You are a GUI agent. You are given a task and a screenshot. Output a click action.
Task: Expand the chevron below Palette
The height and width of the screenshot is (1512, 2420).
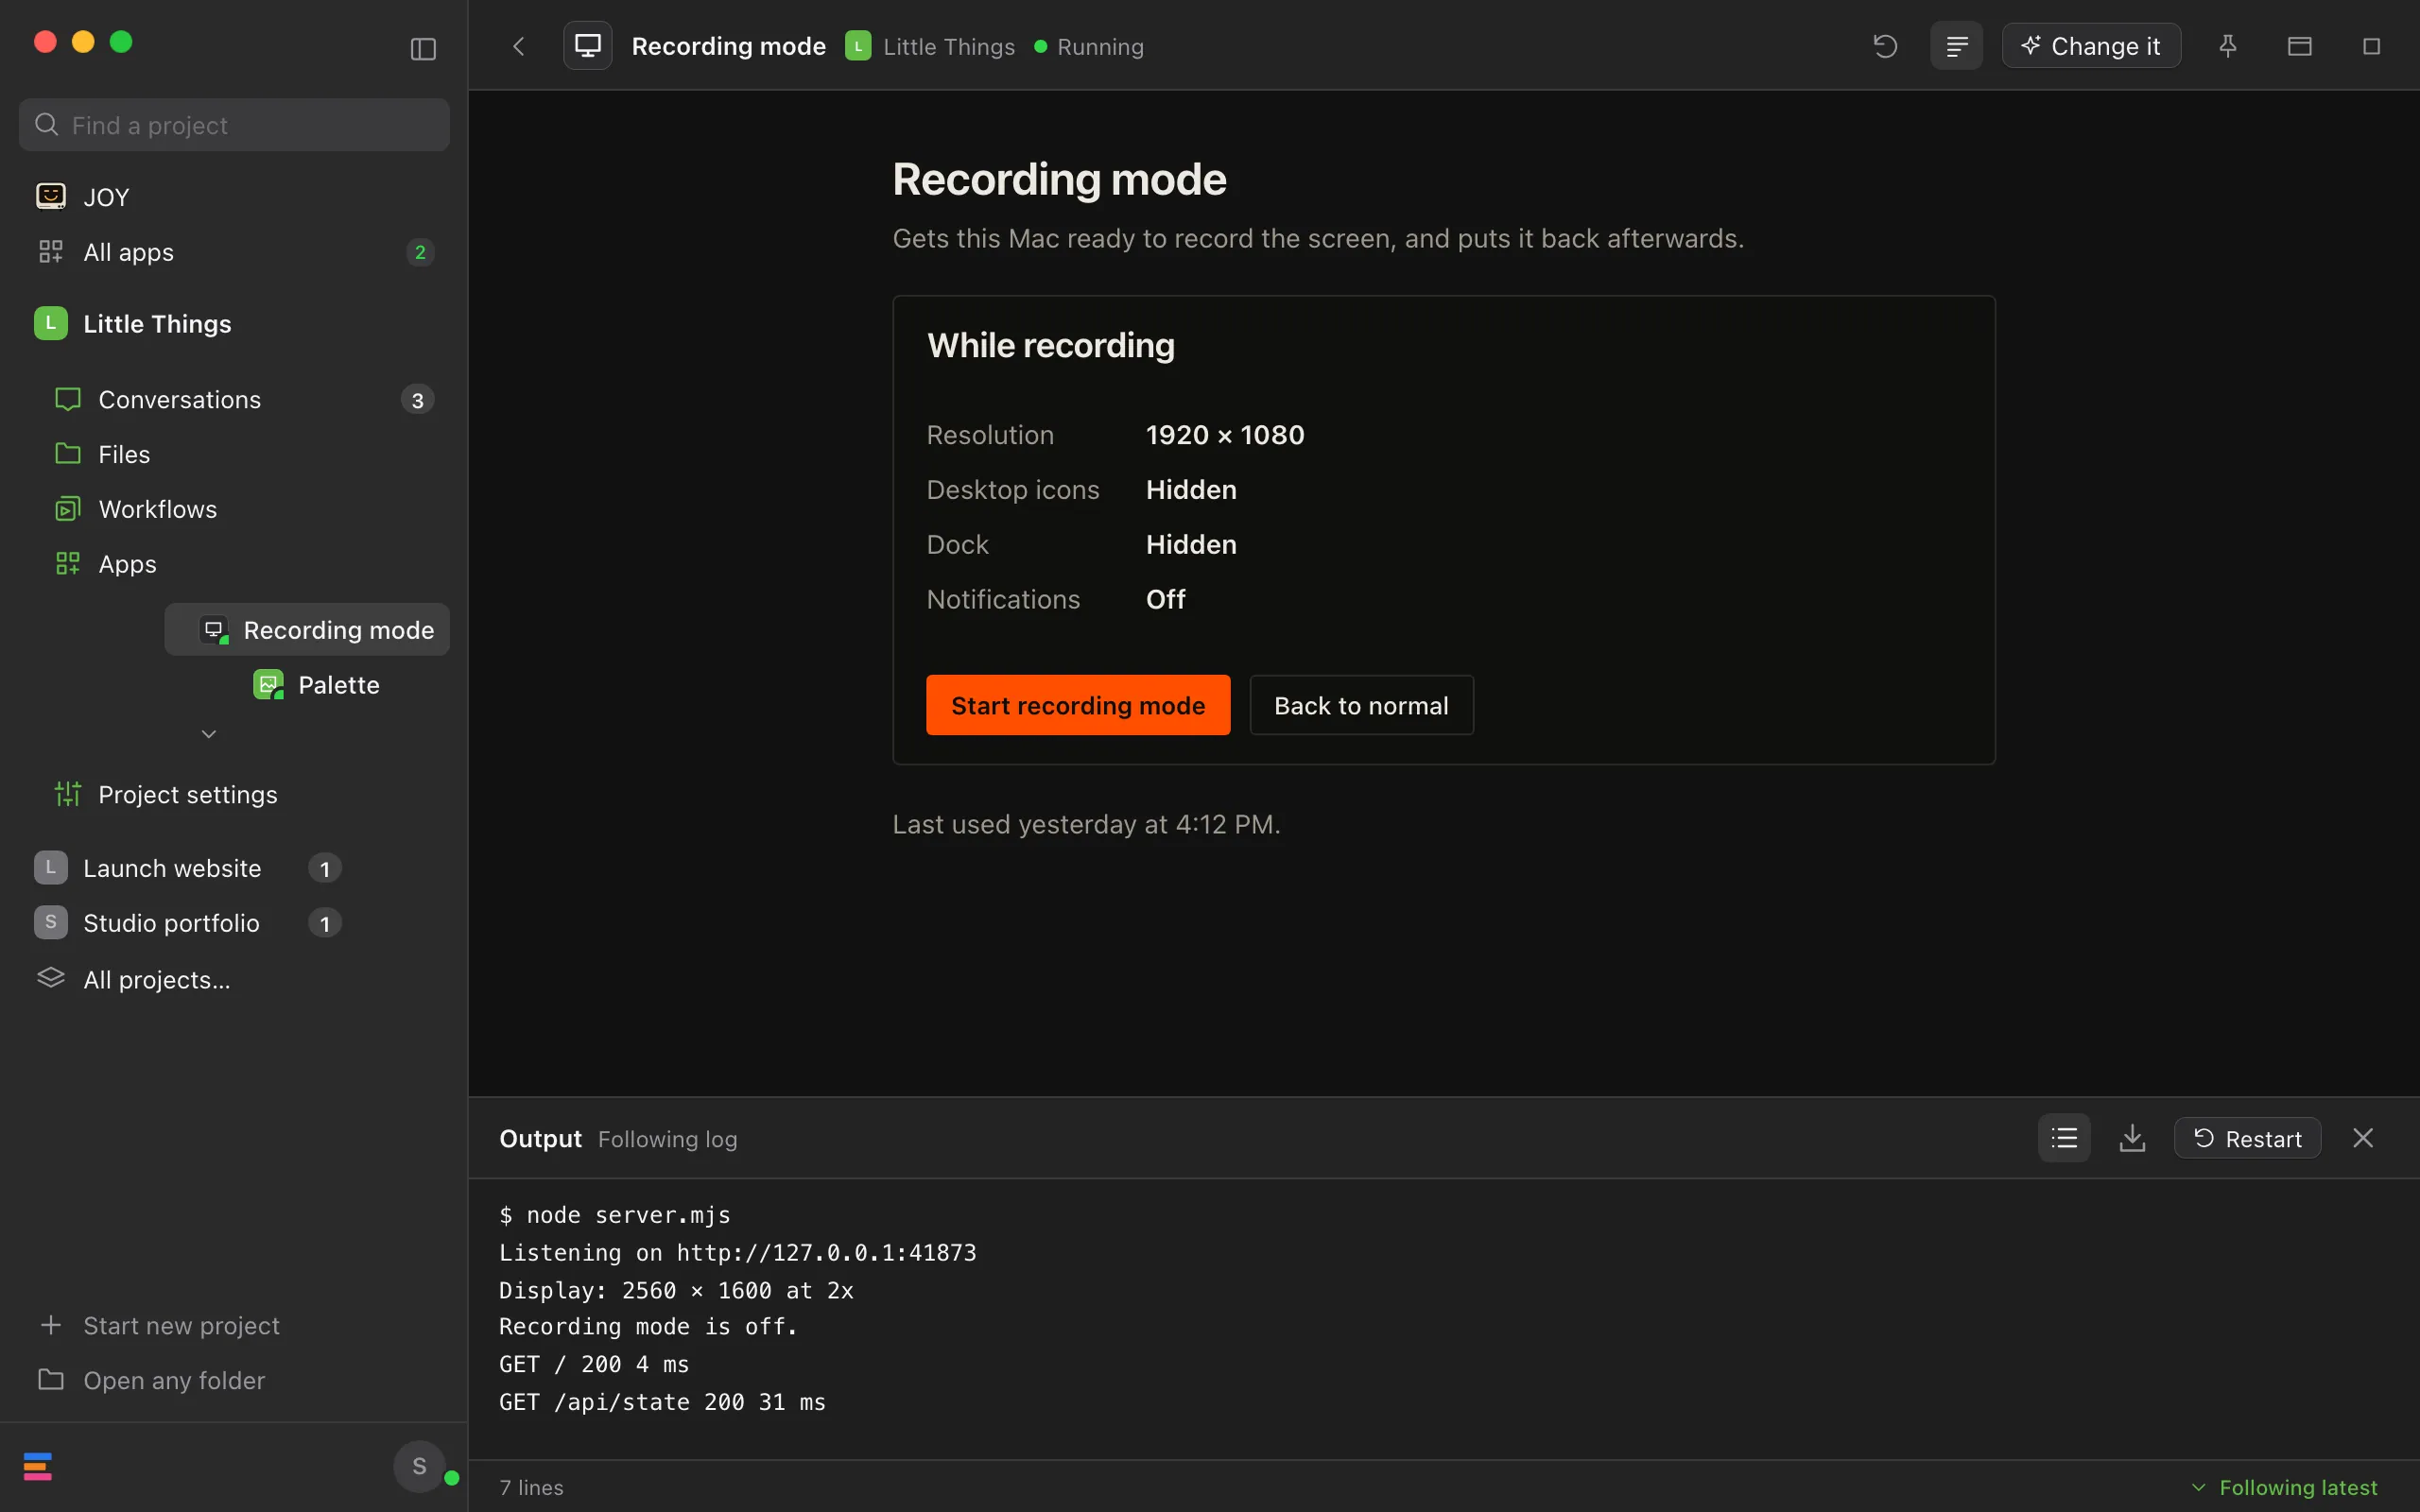coord(209,734)
